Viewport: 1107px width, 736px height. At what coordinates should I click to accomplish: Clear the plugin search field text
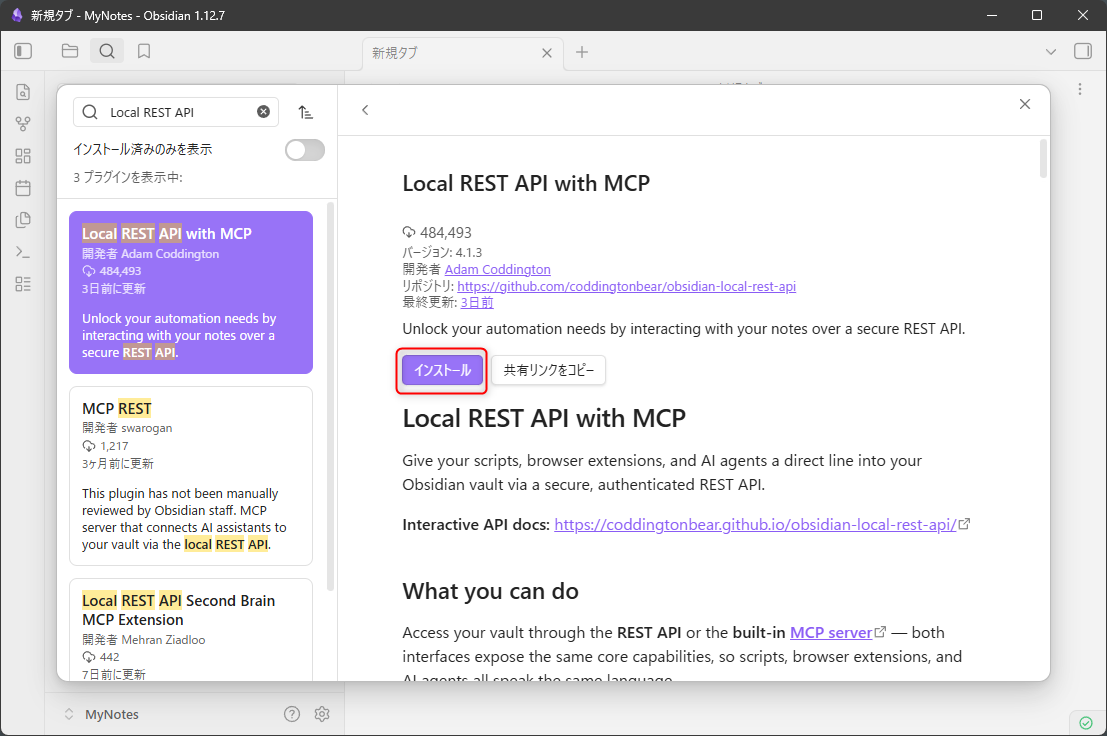263,111
